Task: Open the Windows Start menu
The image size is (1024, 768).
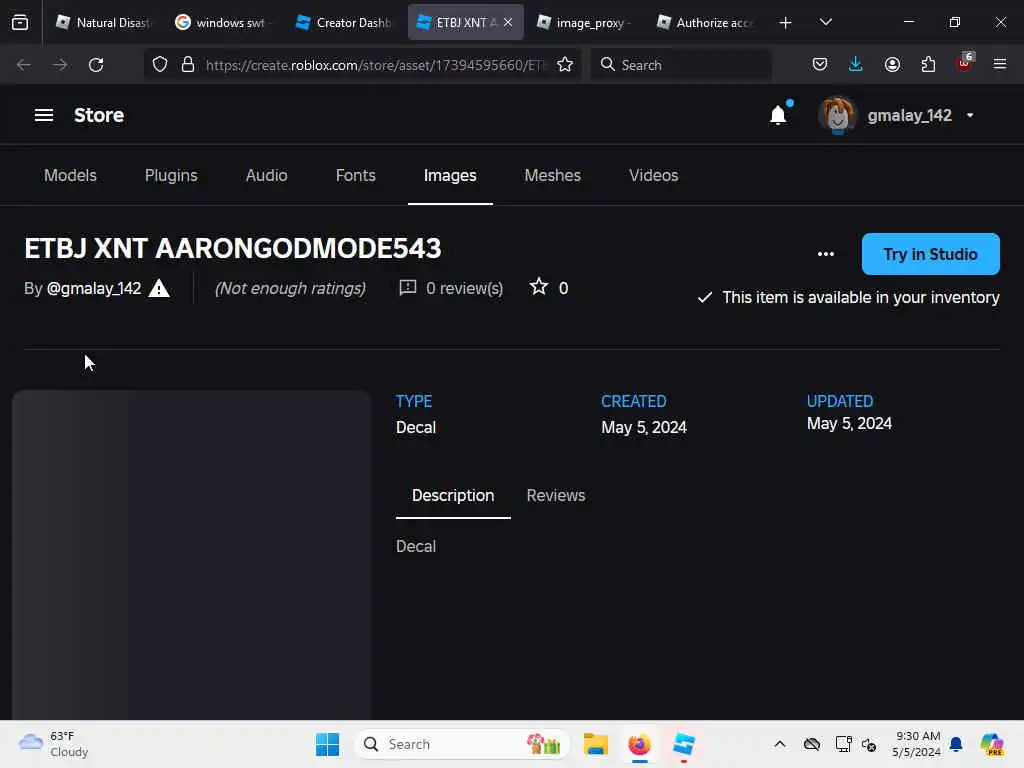Action: 327,744
